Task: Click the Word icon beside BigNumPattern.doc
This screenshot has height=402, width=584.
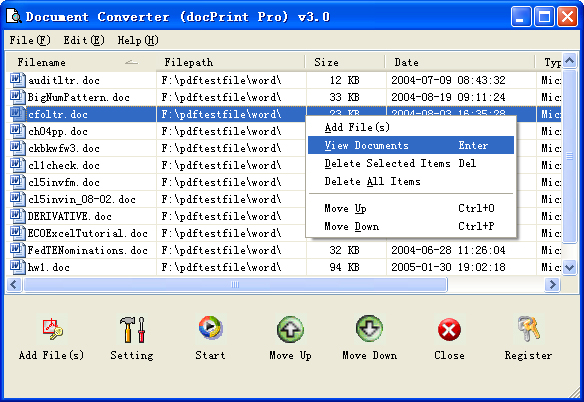Action: (x=17, y=97)
